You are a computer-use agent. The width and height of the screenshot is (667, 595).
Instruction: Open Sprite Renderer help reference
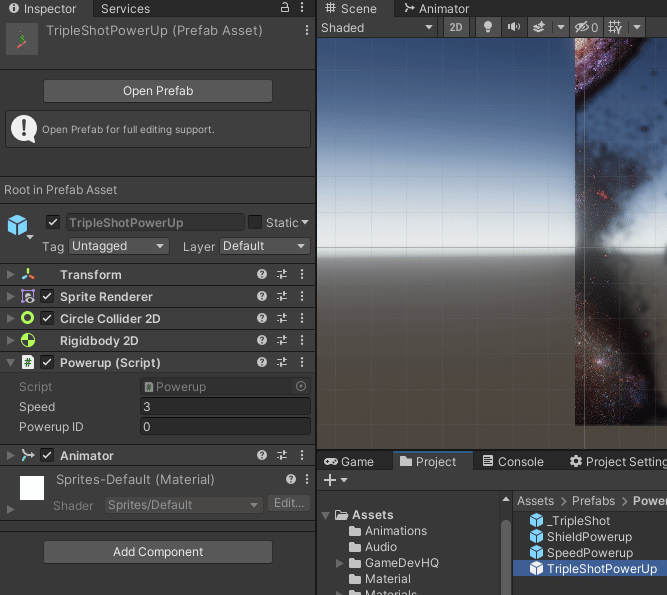[x=262, y=296]
